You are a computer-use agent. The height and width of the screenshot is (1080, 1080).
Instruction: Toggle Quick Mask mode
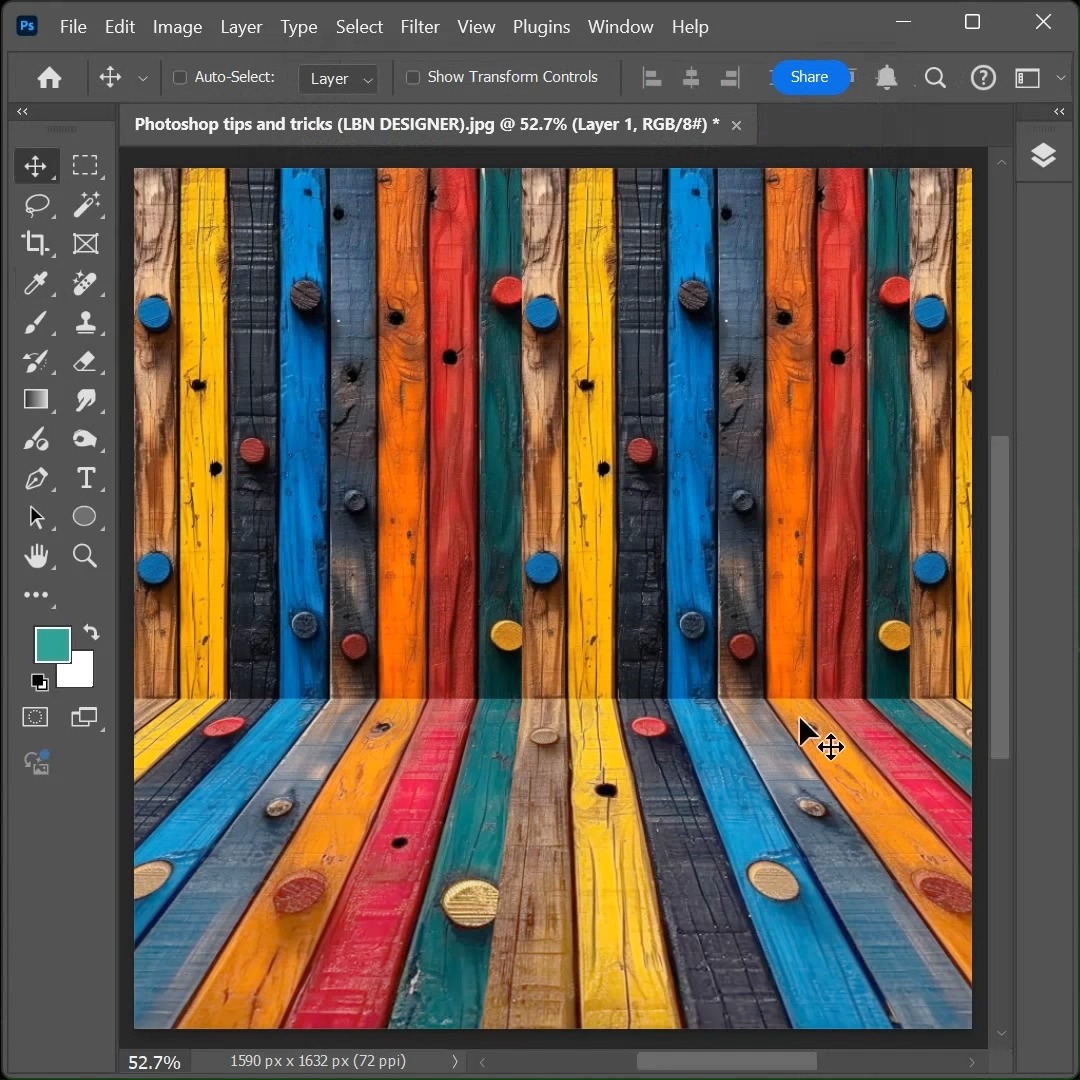point(35,717)
